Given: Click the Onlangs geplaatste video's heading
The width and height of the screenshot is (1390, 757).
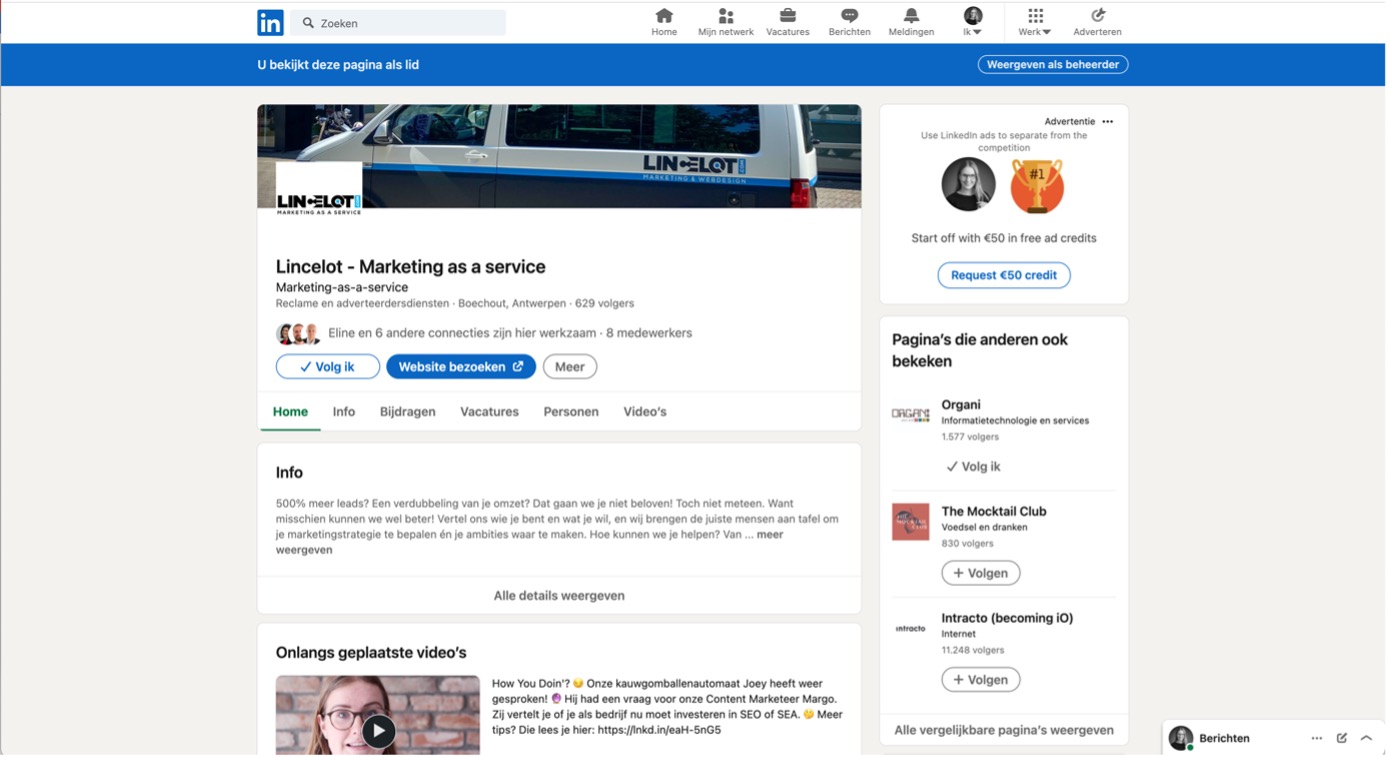Looking at the screenshot, I should click(x=371, y=653).
